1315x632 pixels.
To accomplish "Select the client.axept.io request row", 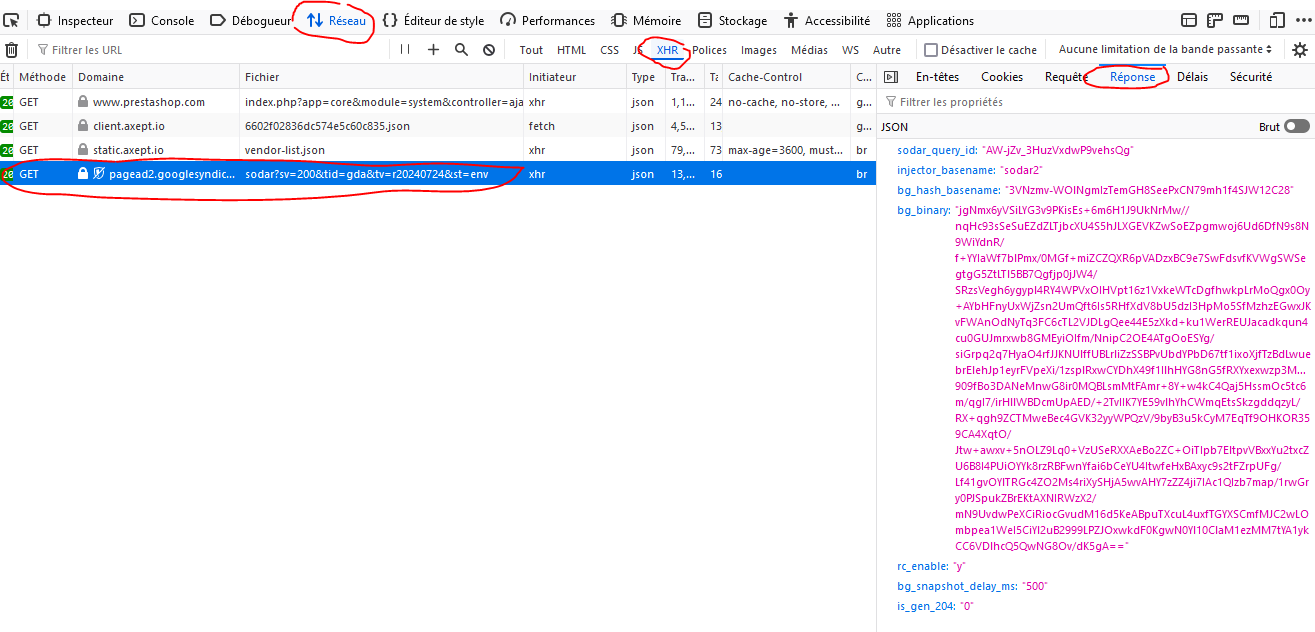I will (438, 126).
